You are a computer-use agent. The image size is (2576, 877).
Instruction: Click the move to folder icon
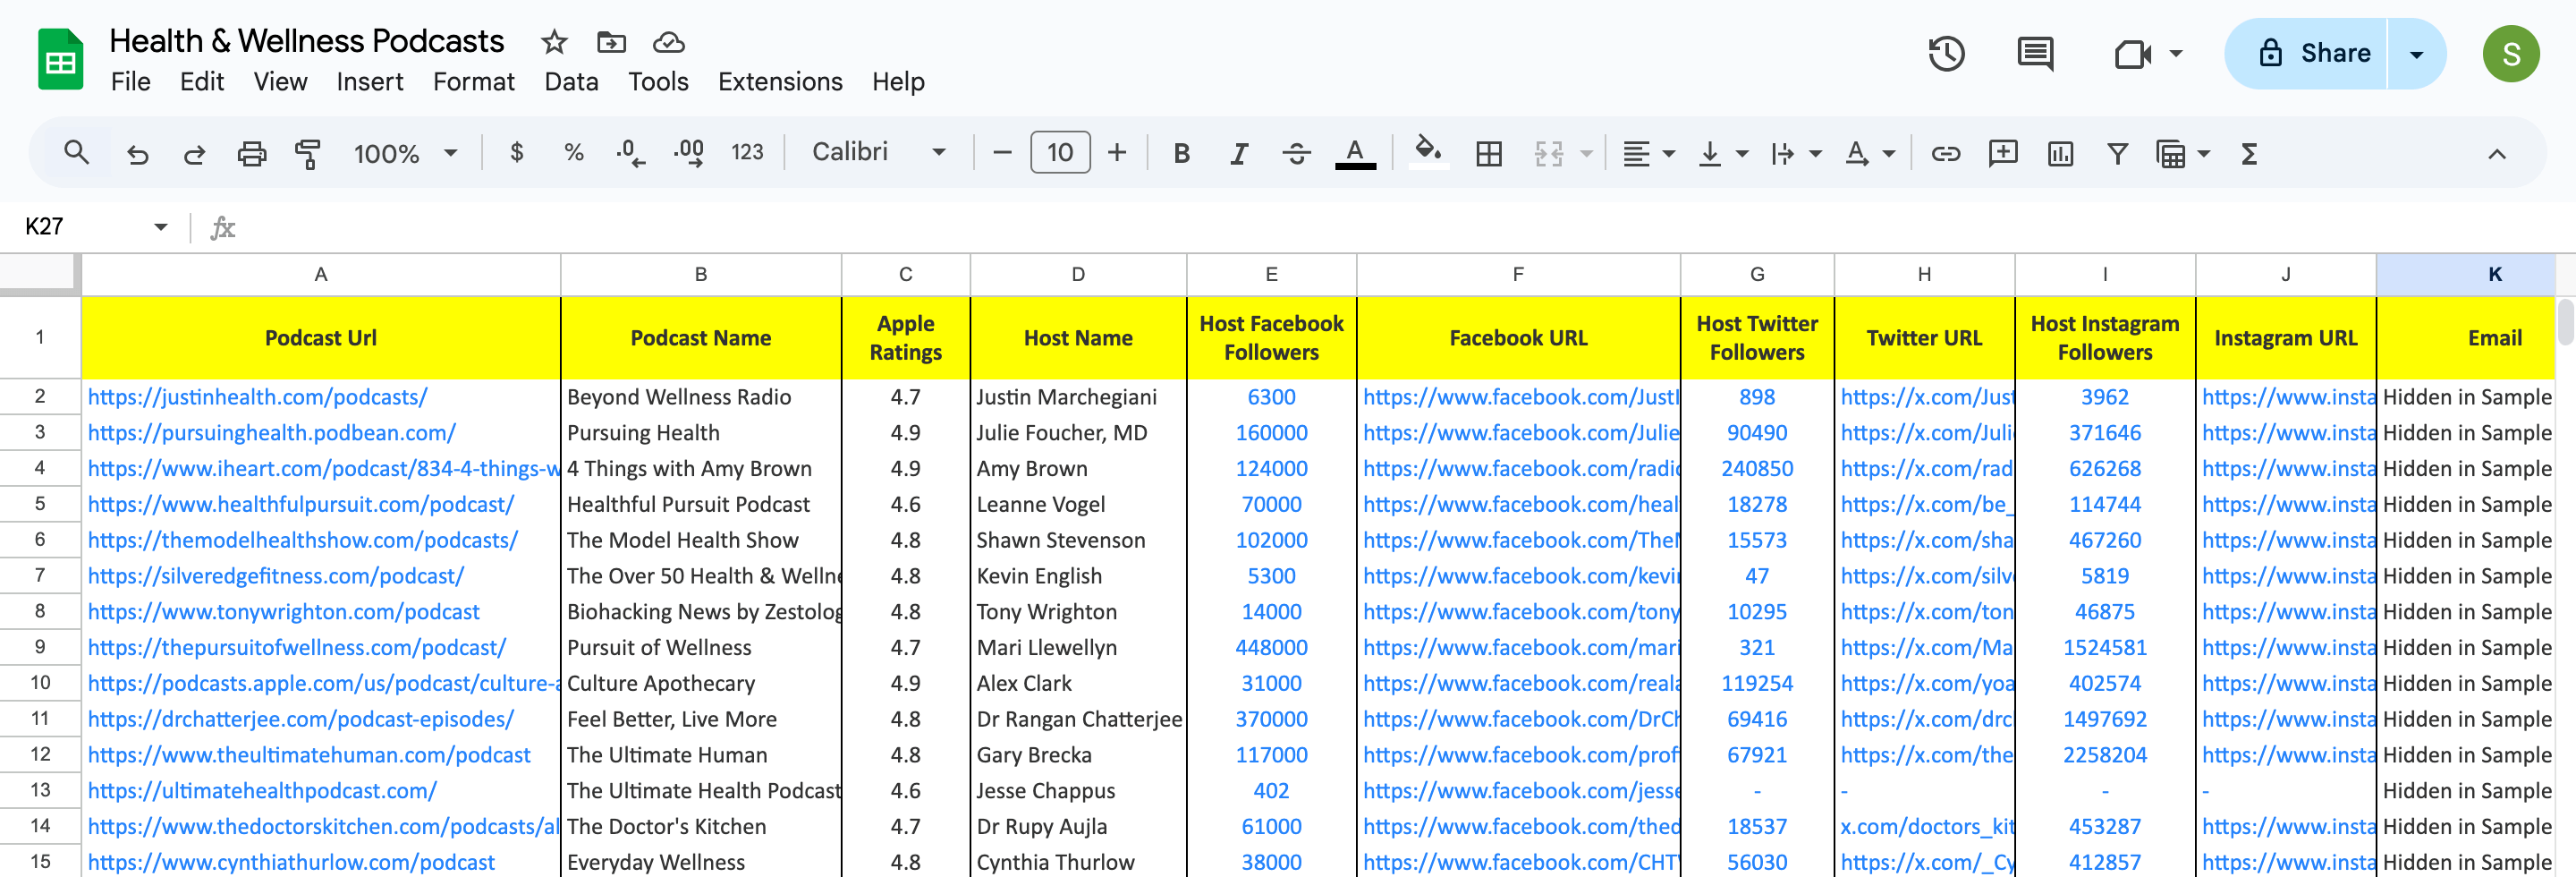coord(611,42)
